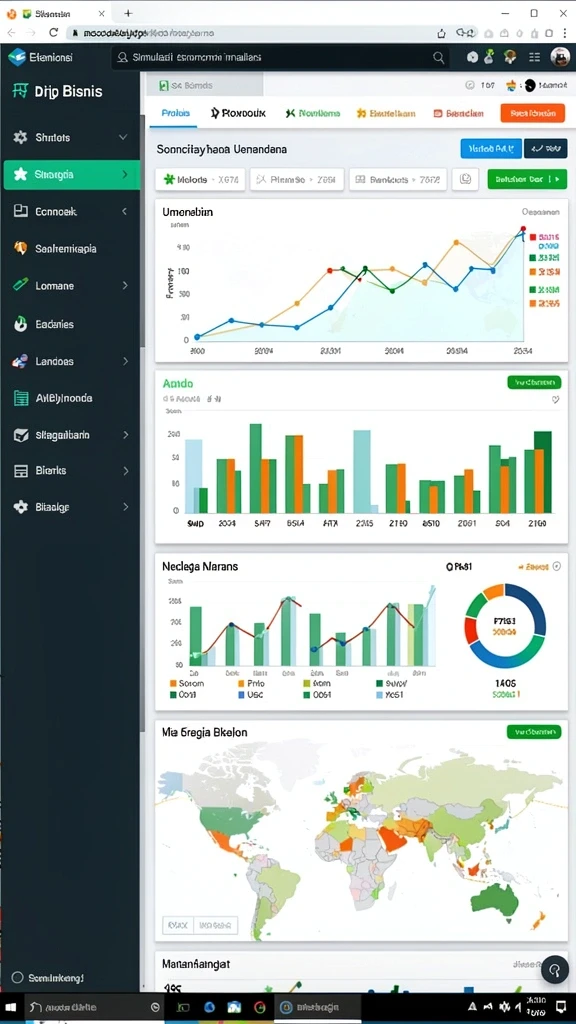Toggle the red legend marker in Umenabim chart
Image resolution: width=576 pixels, height=1024 pixels.
[x=533, y=237]
